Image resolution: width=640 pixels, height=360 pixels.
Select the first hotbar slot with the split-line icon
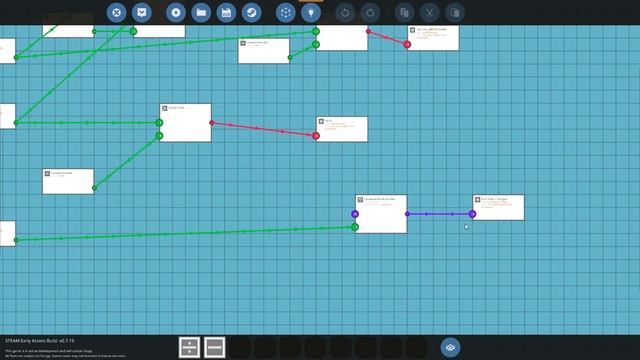pos(189,347)
